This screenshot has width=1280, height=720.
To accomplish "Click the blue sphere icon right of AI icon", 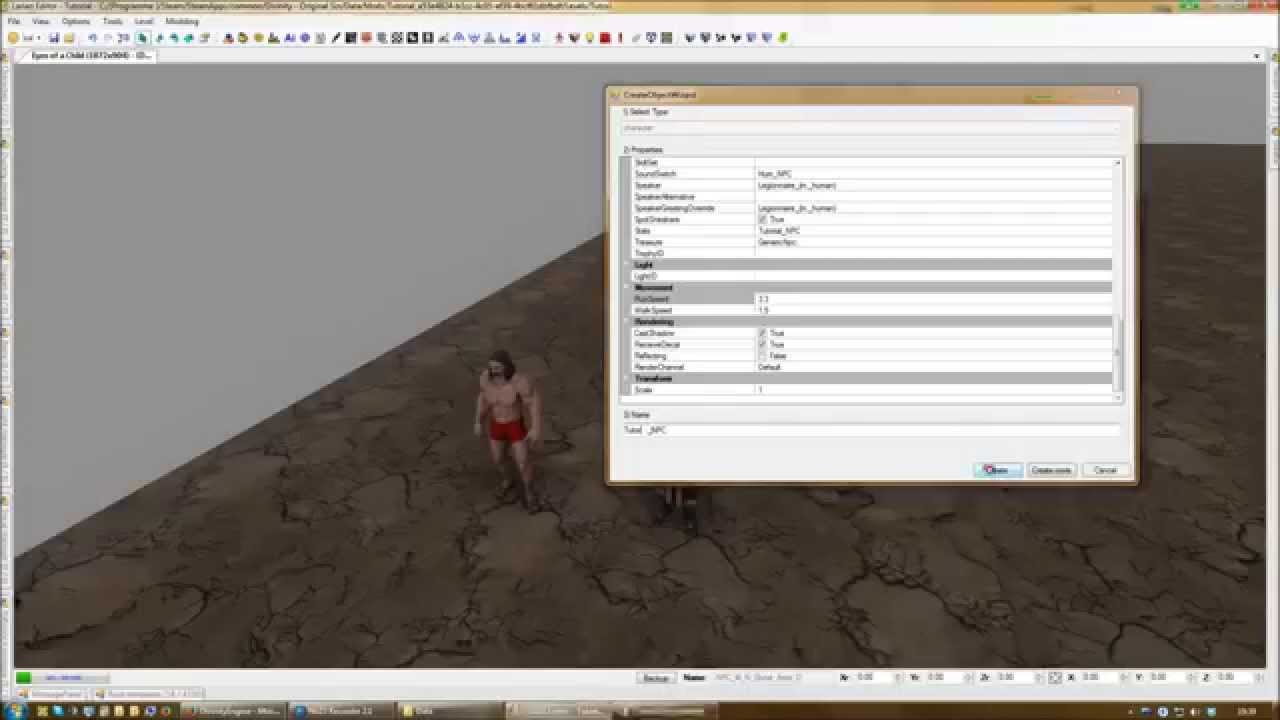I will 305,38.
